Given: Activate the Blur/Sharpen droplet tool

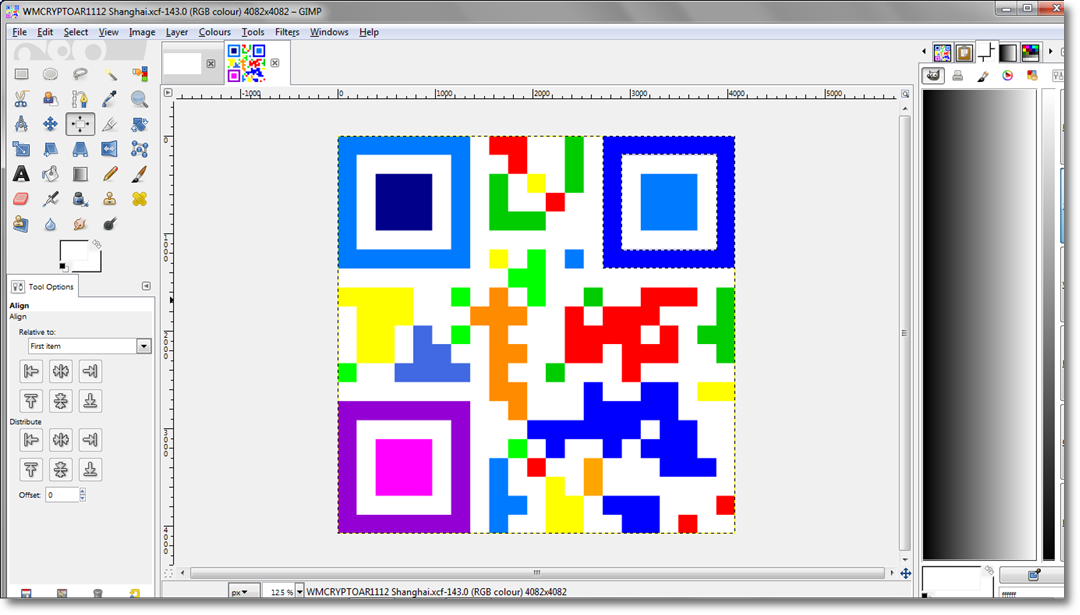Looking at the screenshot, I should point(50,224).
